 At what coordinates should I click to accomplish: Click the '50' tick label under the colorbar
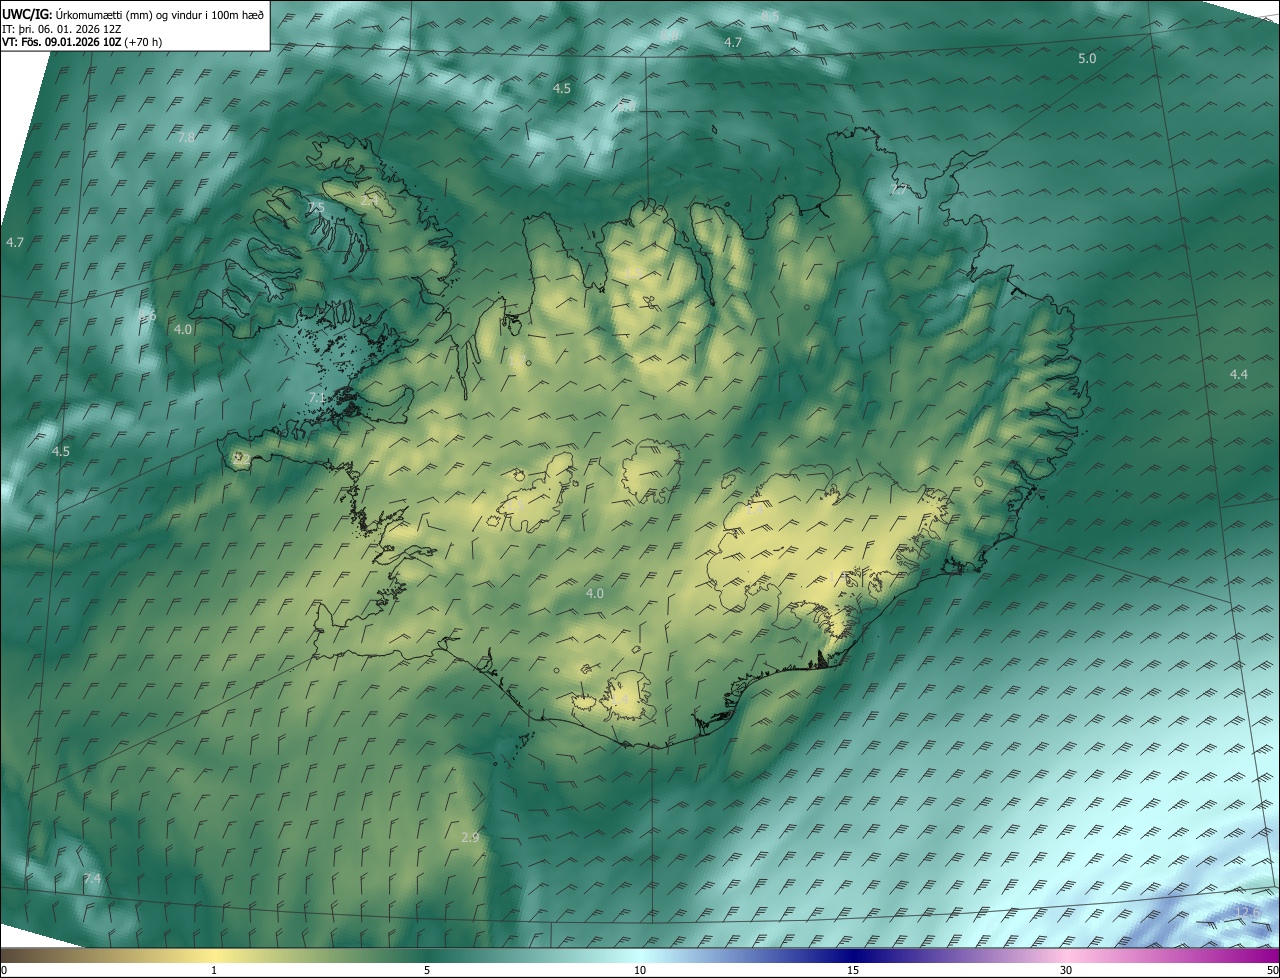pos(1272,971)
